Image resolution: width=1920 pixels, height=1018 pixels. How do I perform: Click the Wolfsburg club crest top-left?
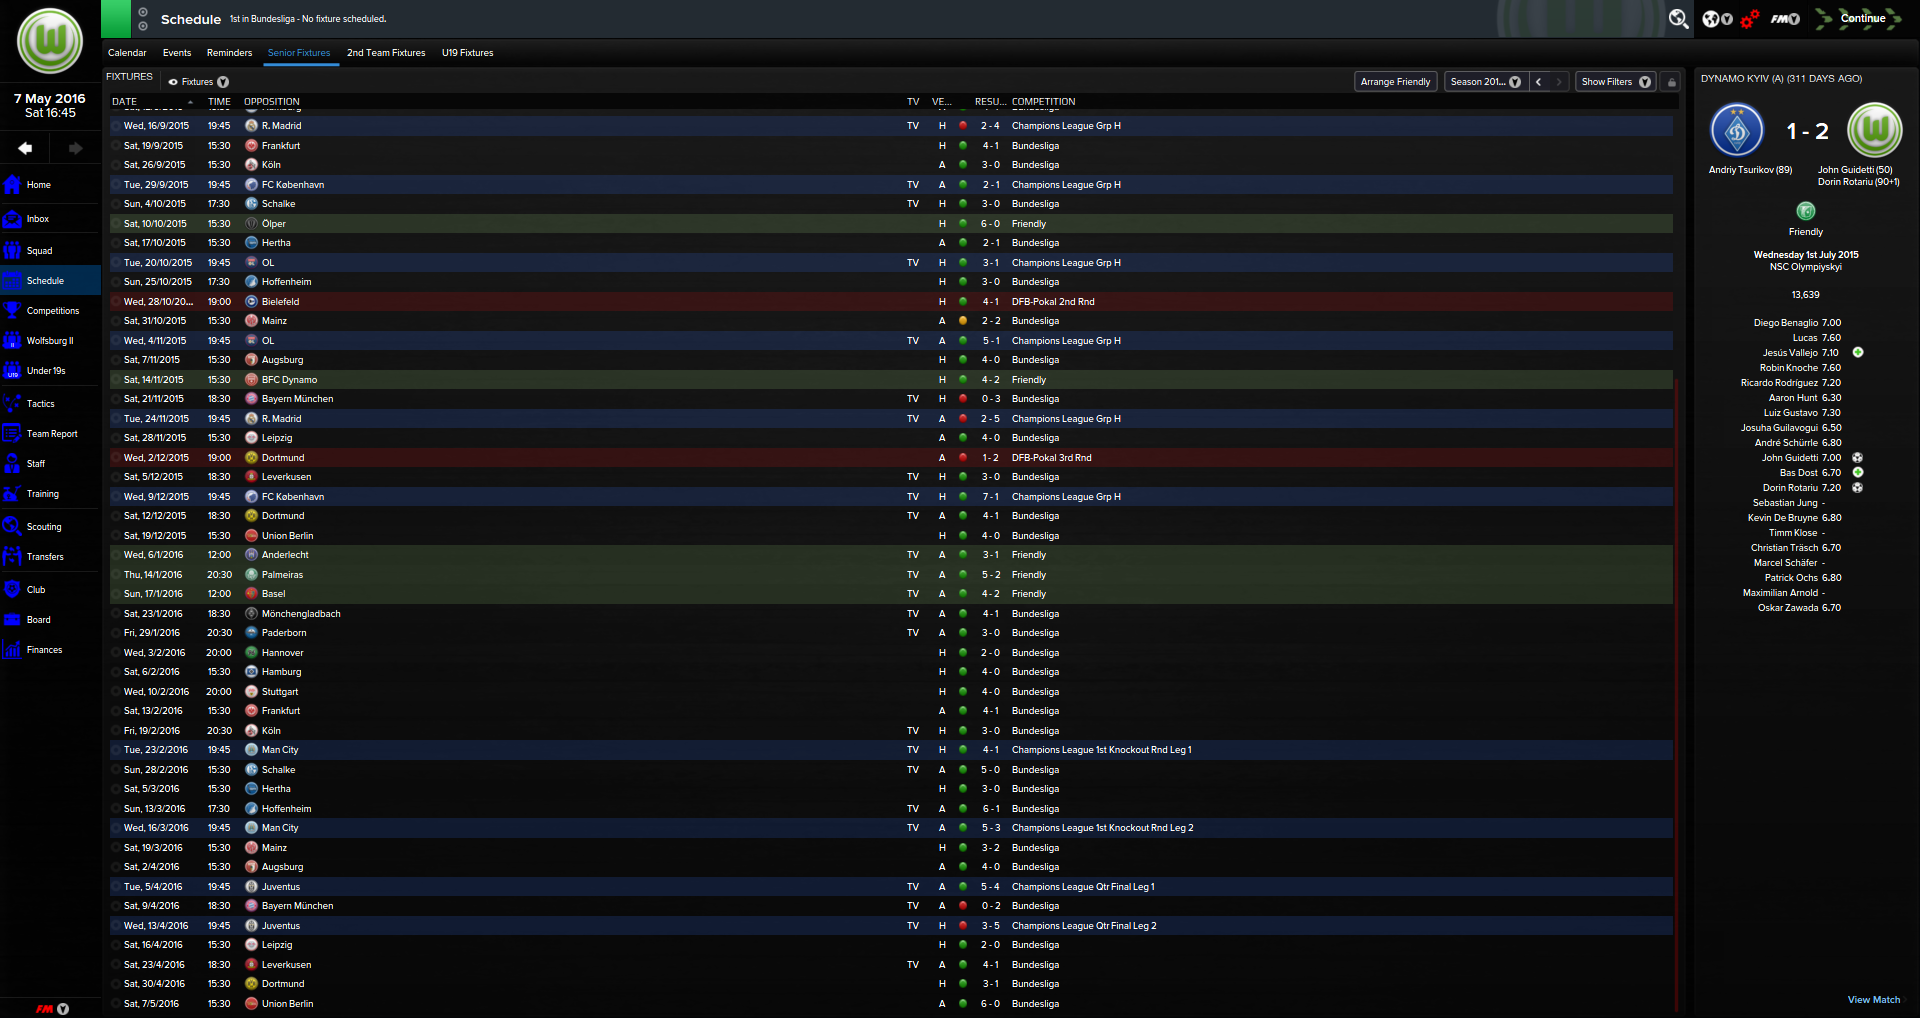click(x=50, y=41)
